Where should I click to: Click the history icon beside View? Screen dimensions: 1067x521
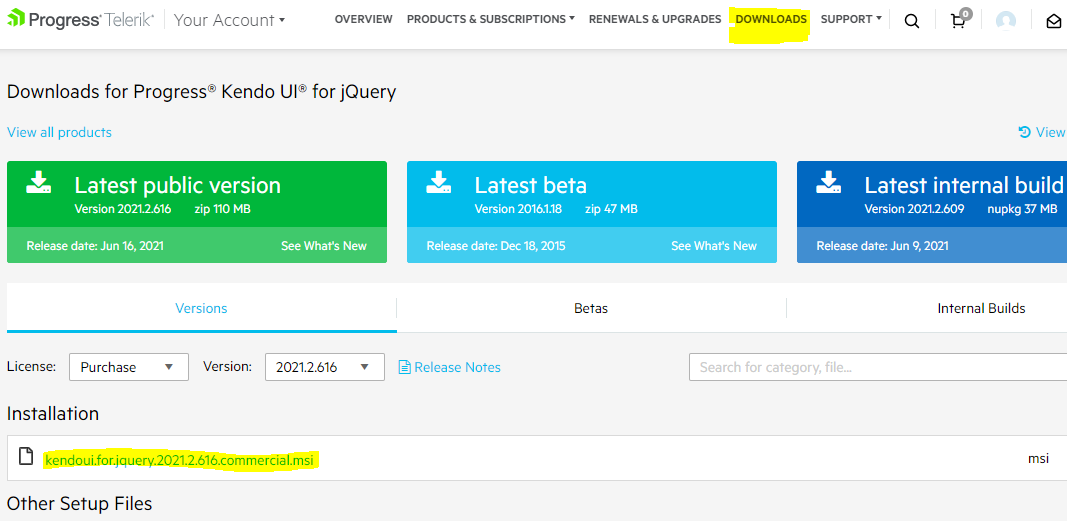tap(1024, 132)
